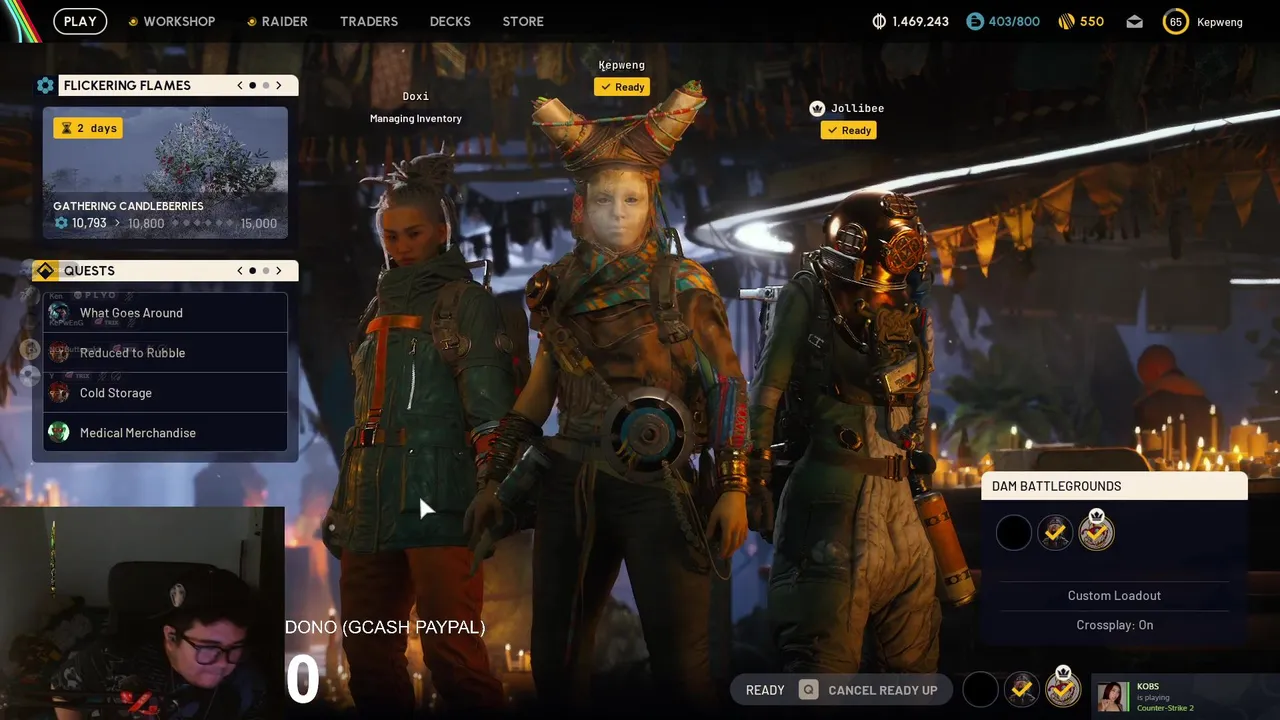Click the Kepweng name above center character

tap(622, 65)
